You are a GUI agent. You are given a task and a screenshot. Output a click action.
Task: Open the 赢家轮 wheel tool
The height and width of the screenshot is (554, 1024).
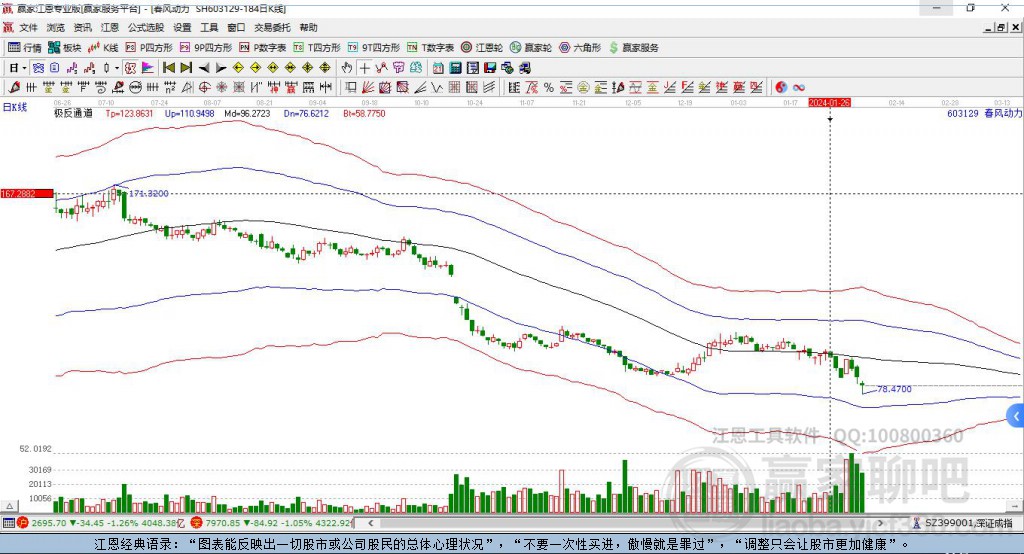coord(531,48)
